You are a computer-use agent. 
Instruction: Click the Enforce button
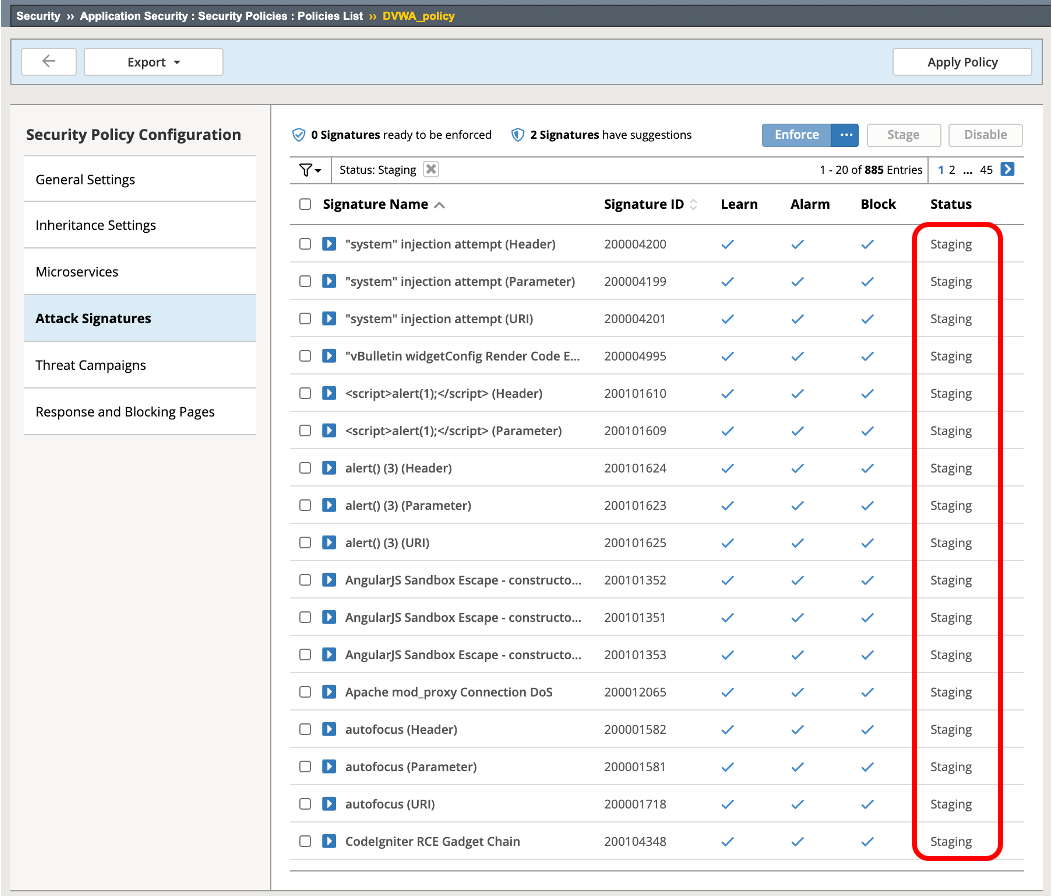[796, 135]
